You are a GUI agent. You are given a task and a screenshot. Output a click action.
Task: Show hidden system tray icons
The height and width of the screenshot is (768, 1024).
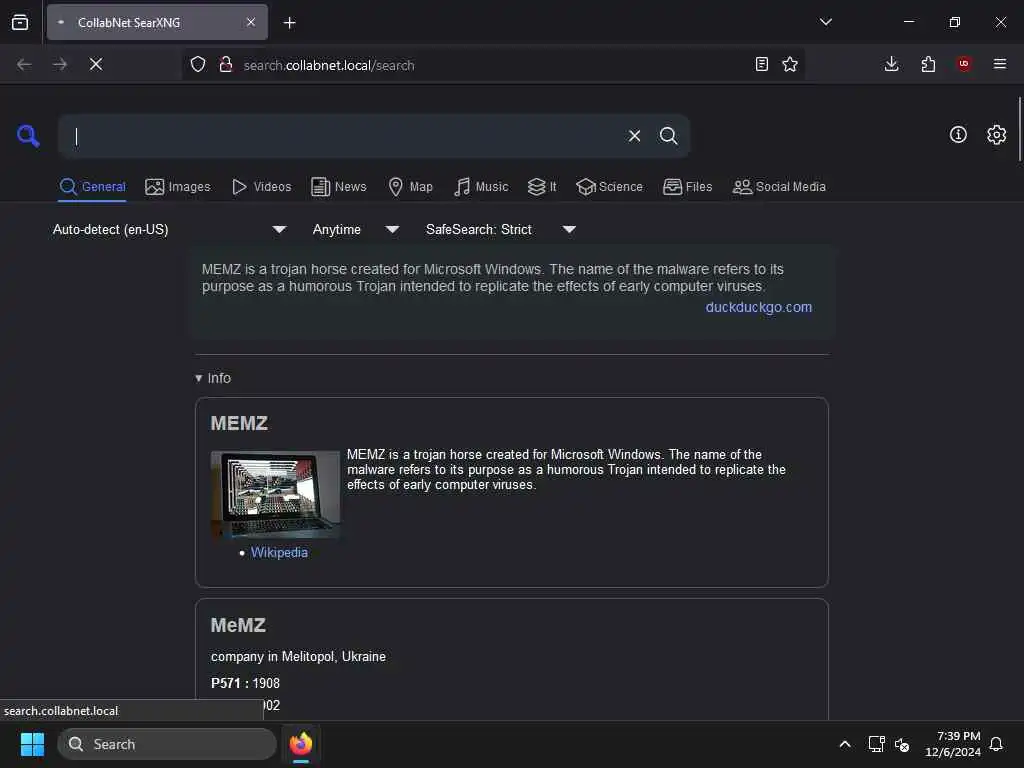844,744
